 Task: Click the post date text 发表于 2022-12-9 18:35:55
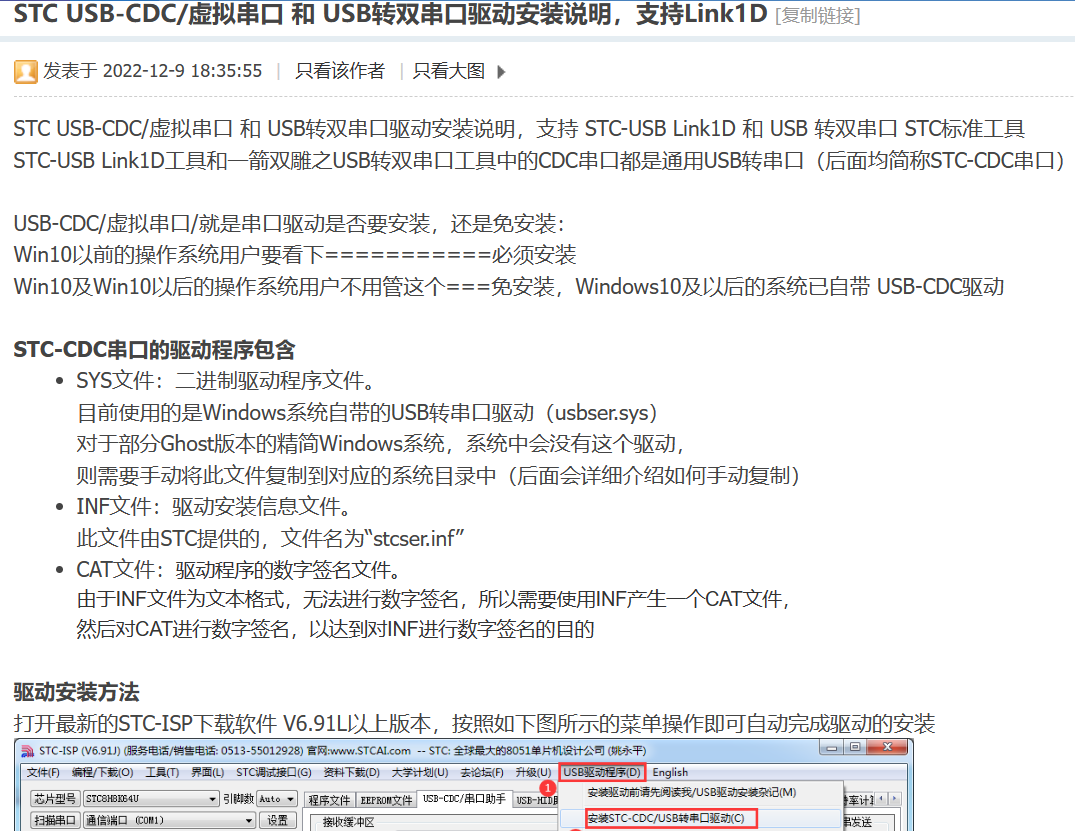(152, 71)
